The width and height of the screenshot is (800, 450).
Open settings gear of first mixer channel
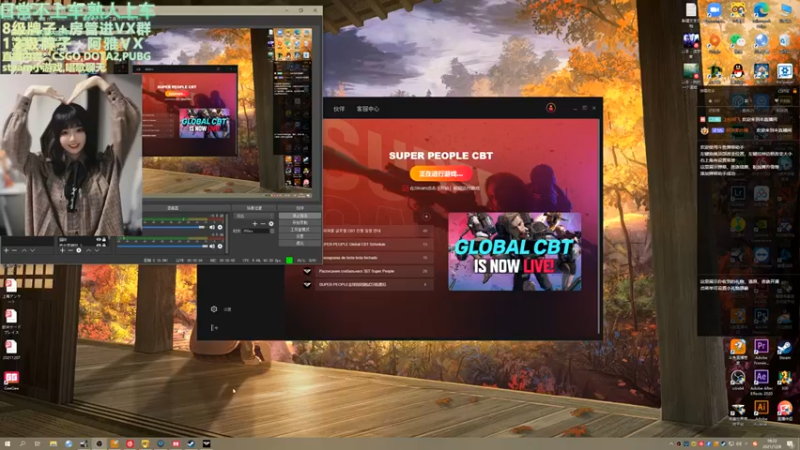click(220, 228)
